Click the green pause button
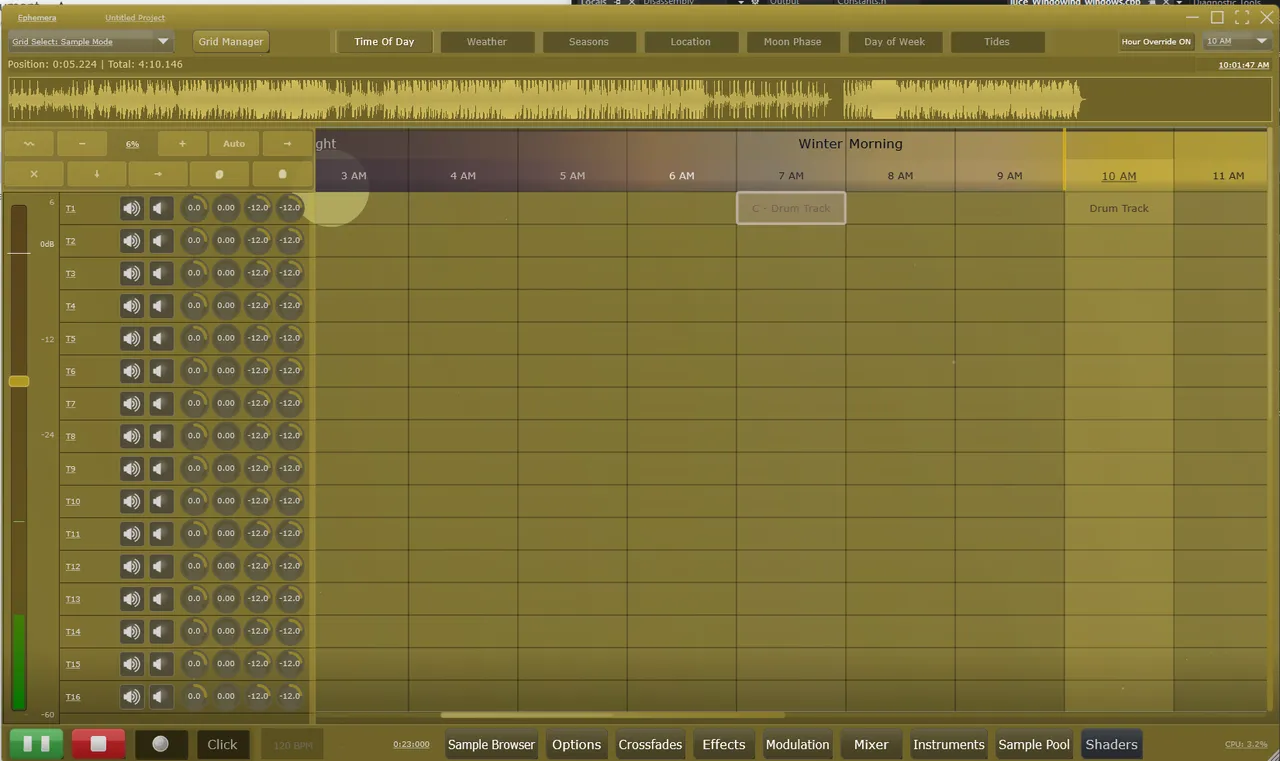Screen dimensions: 1280x761 tap(36, 744)
